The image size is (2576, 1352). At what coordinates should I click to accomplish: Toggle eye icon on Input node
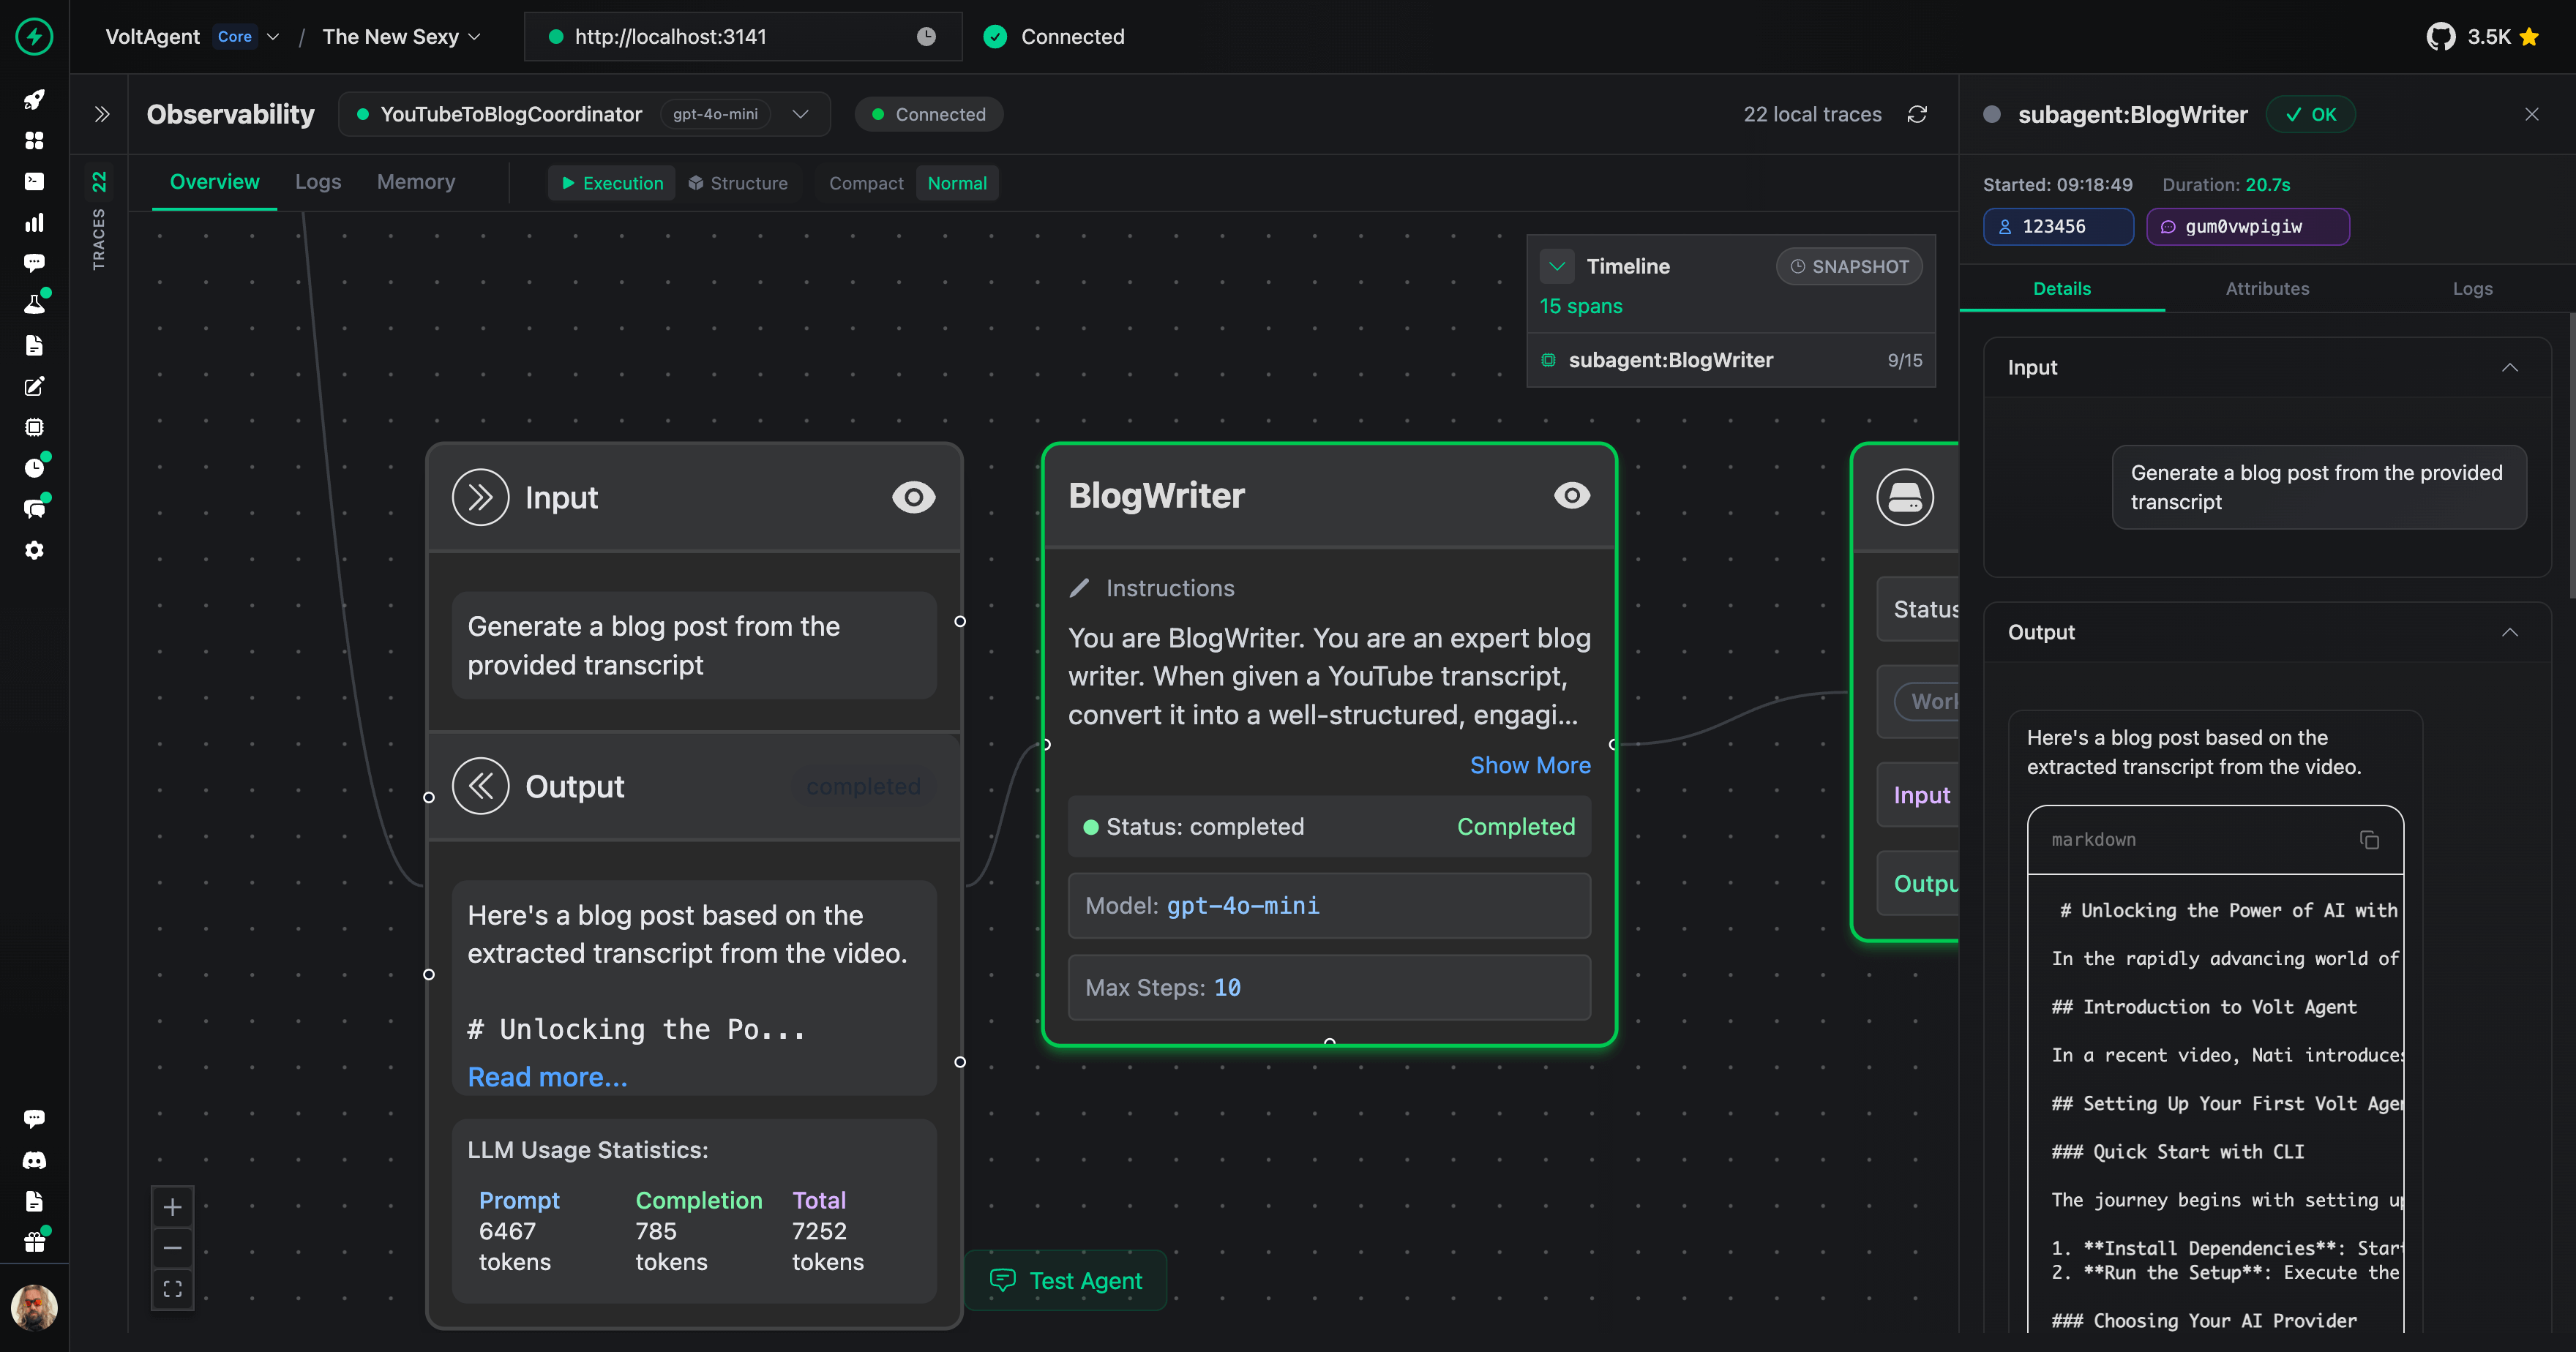[x=913, y=497]
